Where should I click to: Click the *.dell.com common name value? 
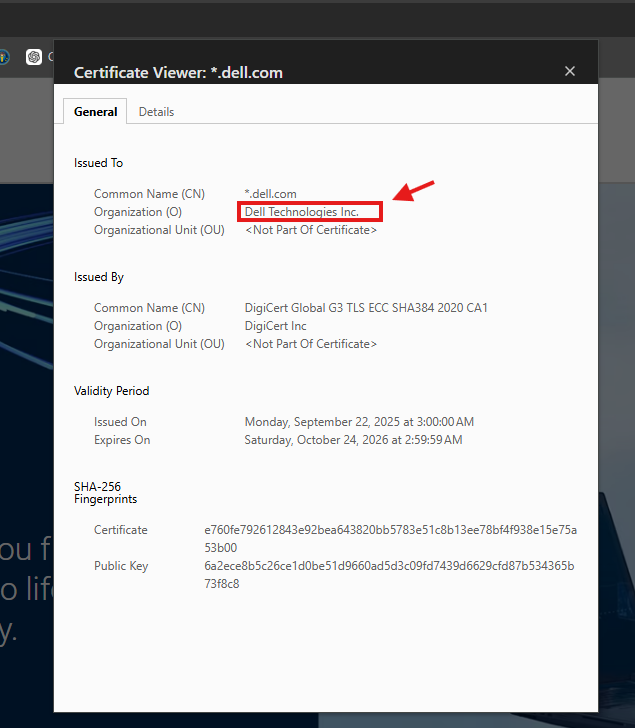click(270, 194)
